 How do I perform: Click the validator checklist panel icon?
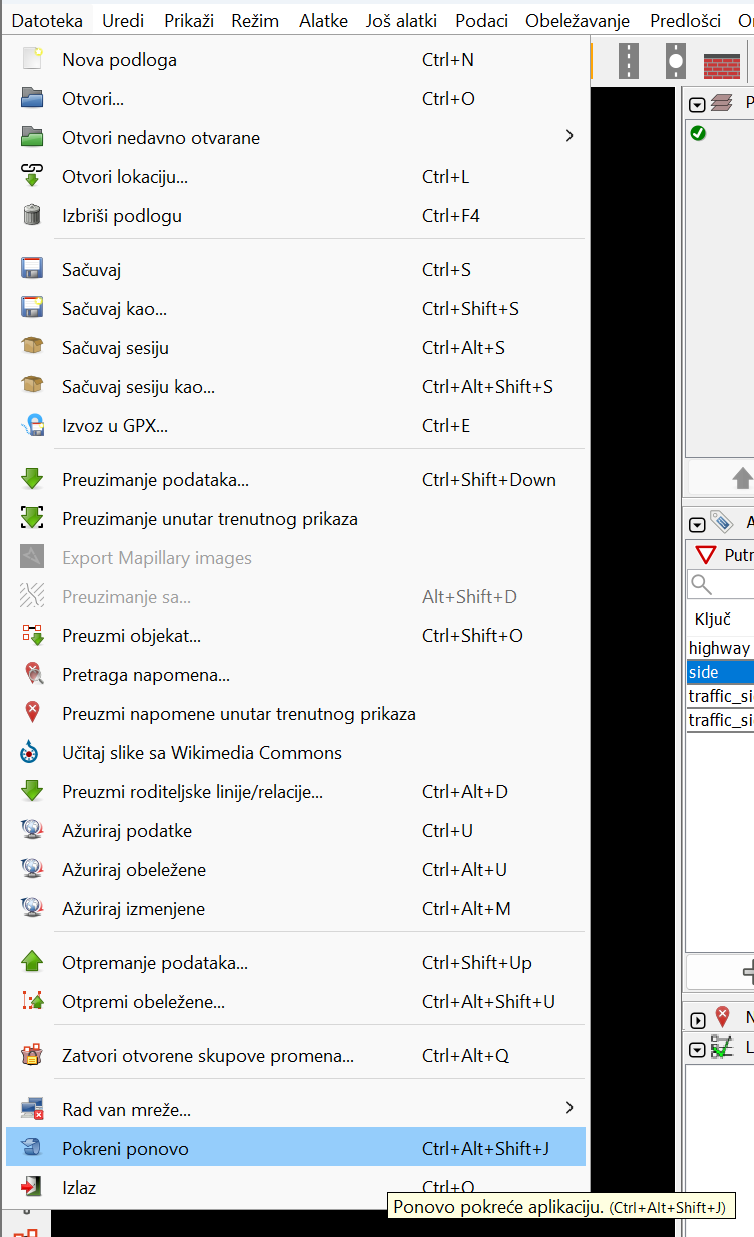click(x=721, y=1048)
